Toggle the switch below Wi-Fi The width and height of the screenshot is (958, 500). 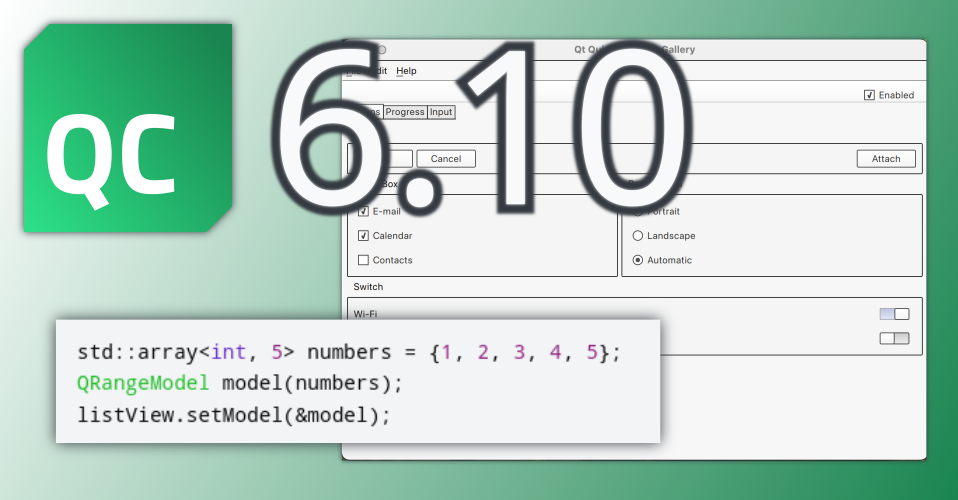(894, 338)
